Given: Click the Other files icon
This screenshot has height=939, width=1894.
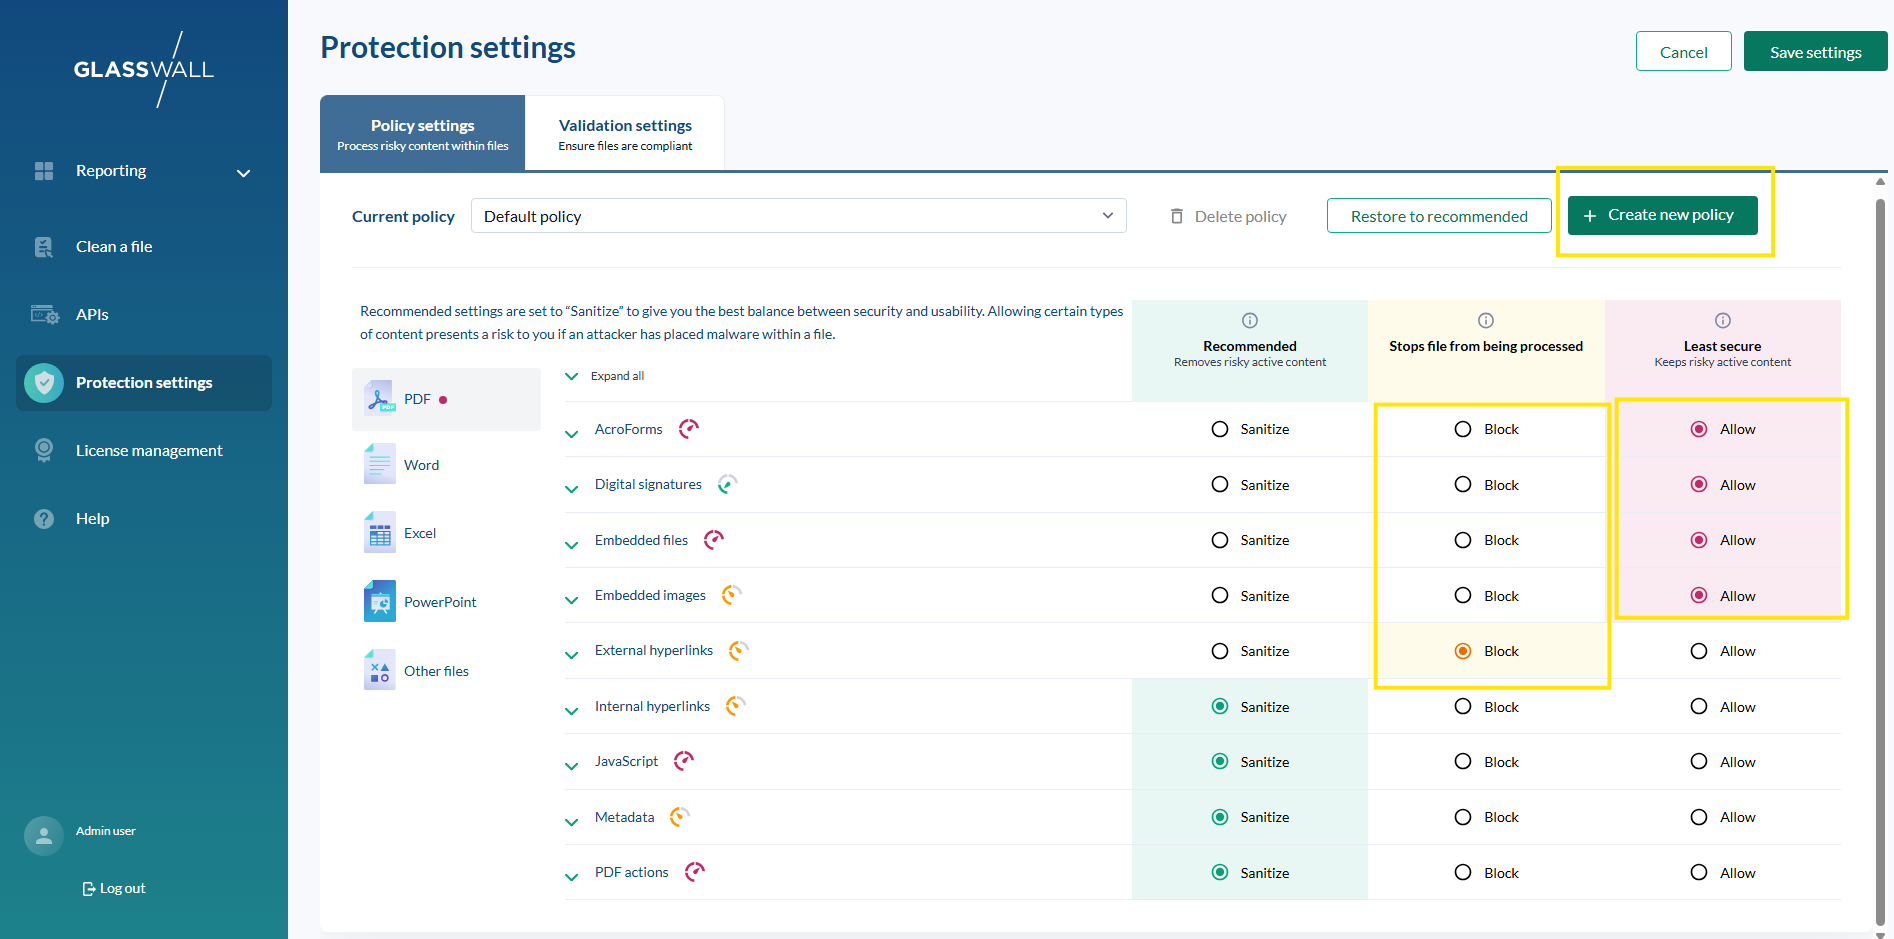Looking at the screenshot, I should pyautogui.click(x=380, y=670).
